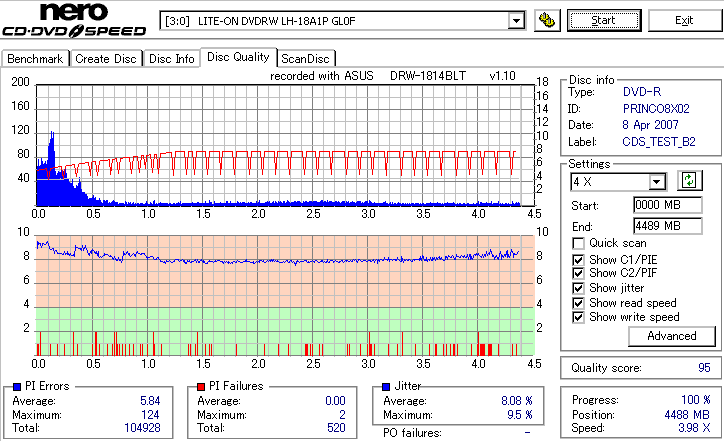Click PI Errors average 5.84
This screenshot has width=724, height=441.
coord(150,401)
